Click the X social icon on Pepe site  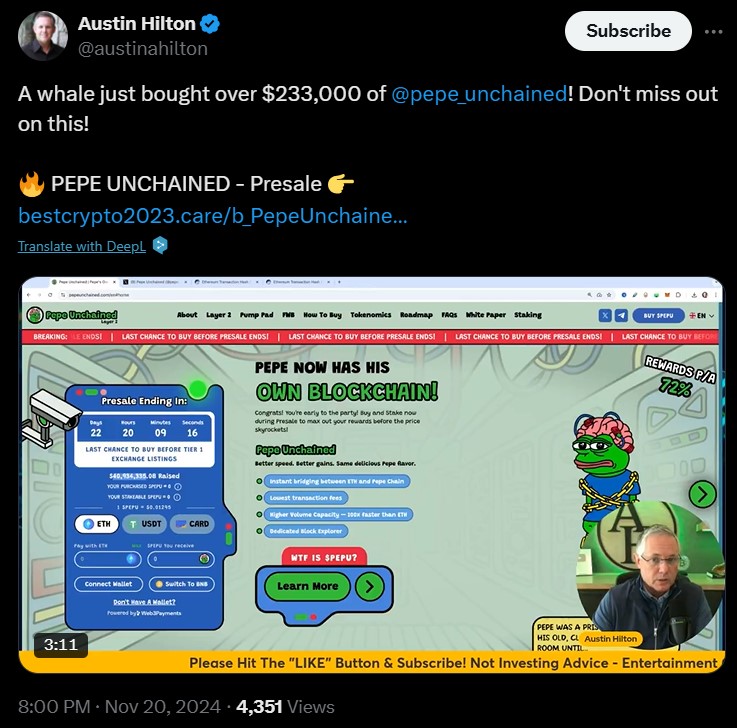605,315
